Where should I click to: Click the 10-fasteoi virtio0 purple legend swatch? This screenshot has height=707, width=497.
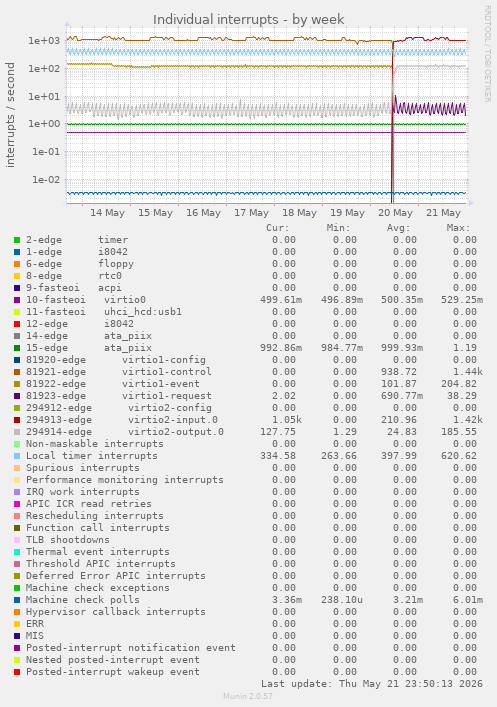pyautogui.click(x=17, y=300)
